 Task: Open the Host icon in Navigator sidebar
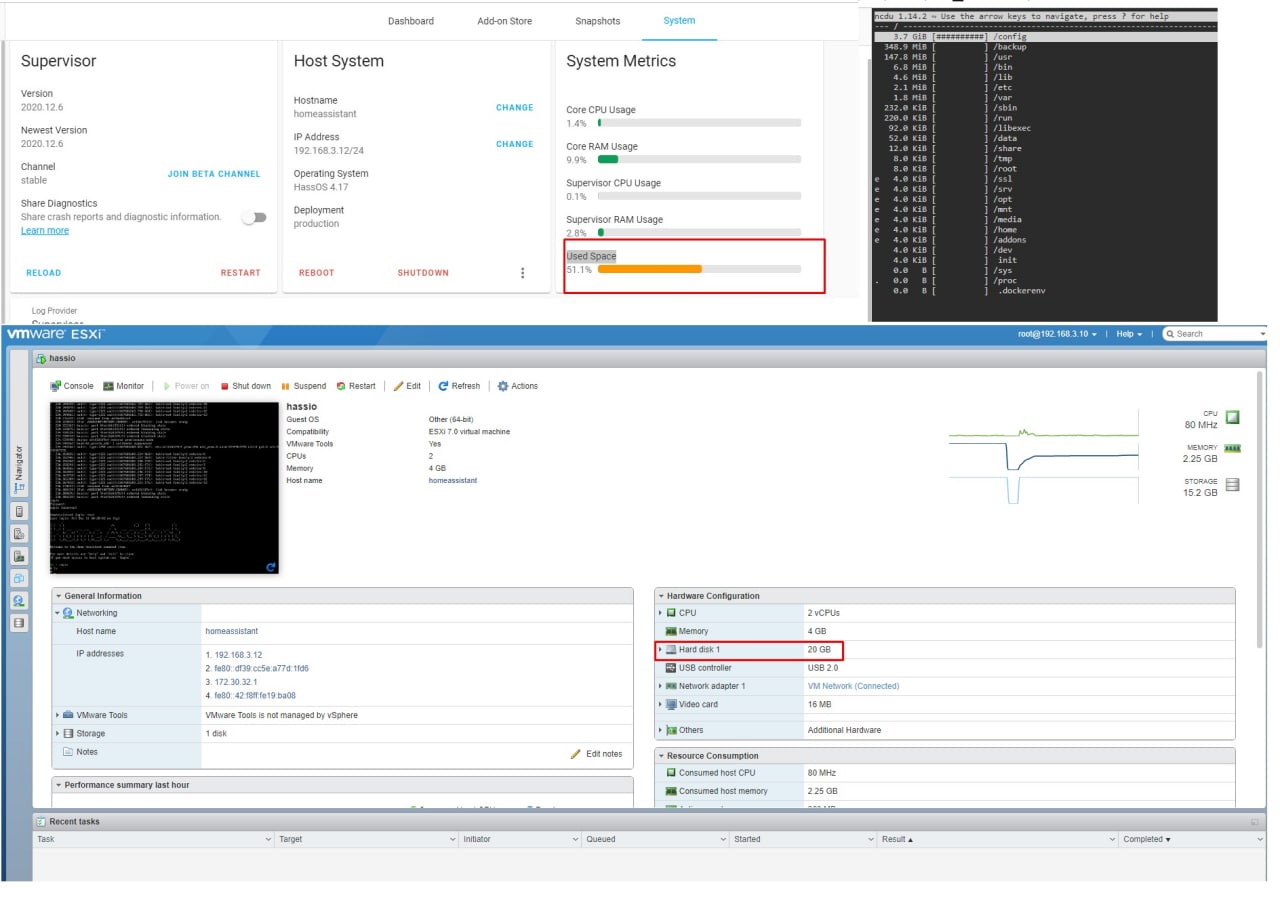click(18, 511)
